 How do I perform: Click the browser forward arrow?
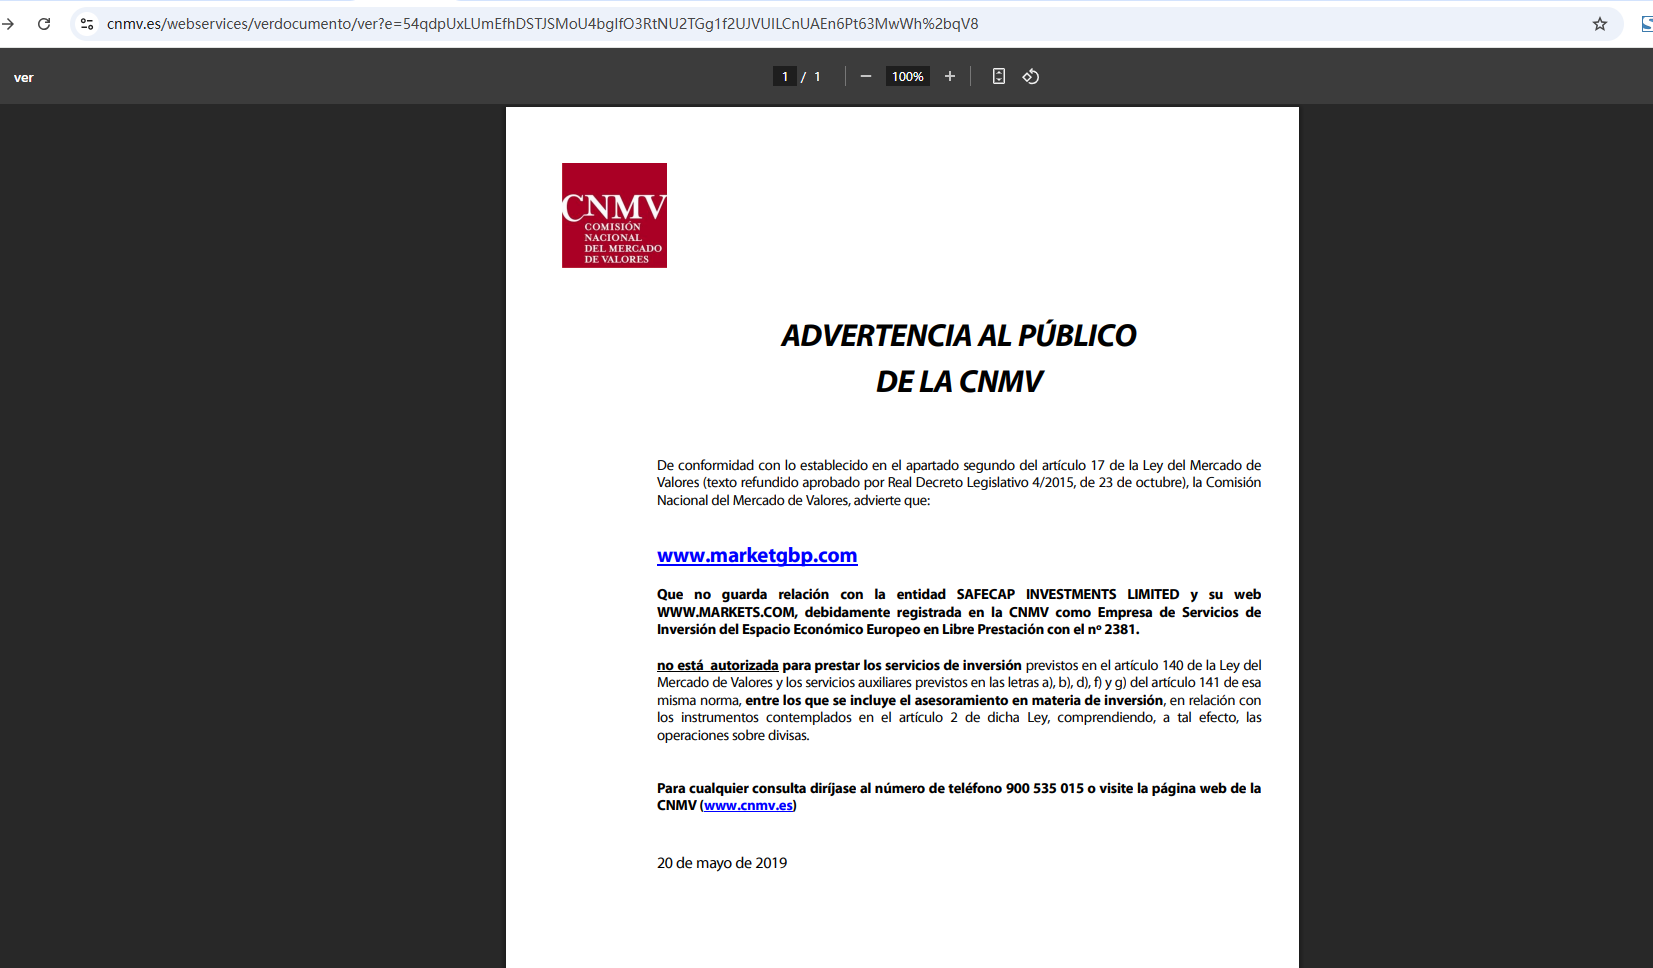(x=8, y=24)
